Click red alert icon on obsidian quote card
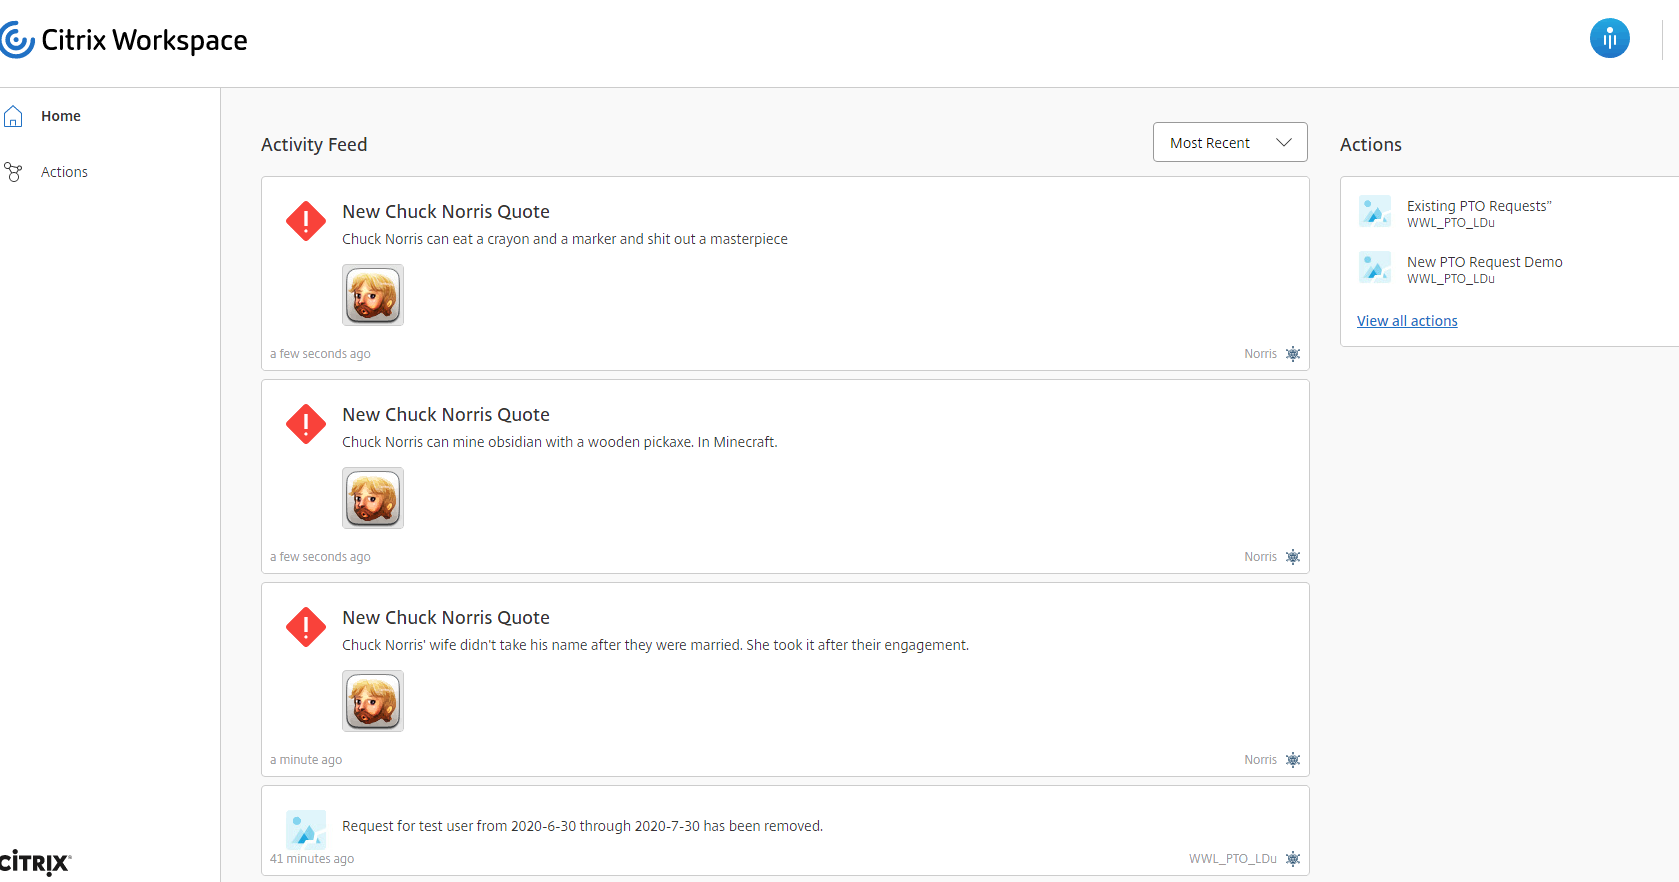 (x=306, y=424)
